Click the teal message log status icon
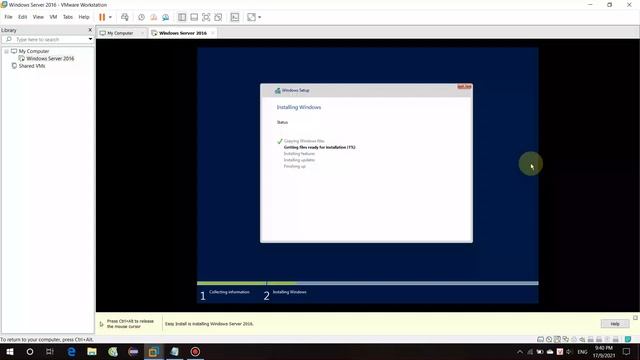The image size is (640, 360). click(628, 339)
